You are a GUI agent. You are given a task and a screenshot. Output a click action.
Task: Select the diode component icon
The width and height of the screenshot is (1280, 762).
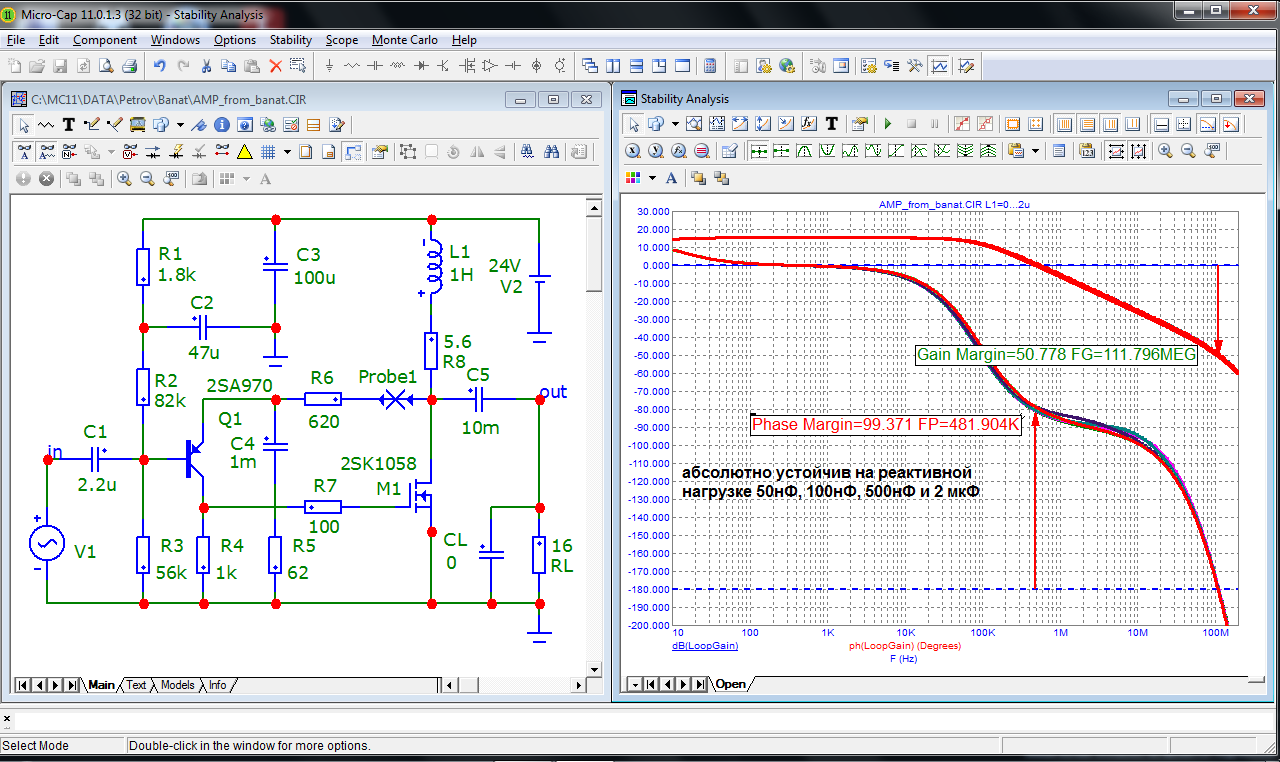tap(421, 66)
